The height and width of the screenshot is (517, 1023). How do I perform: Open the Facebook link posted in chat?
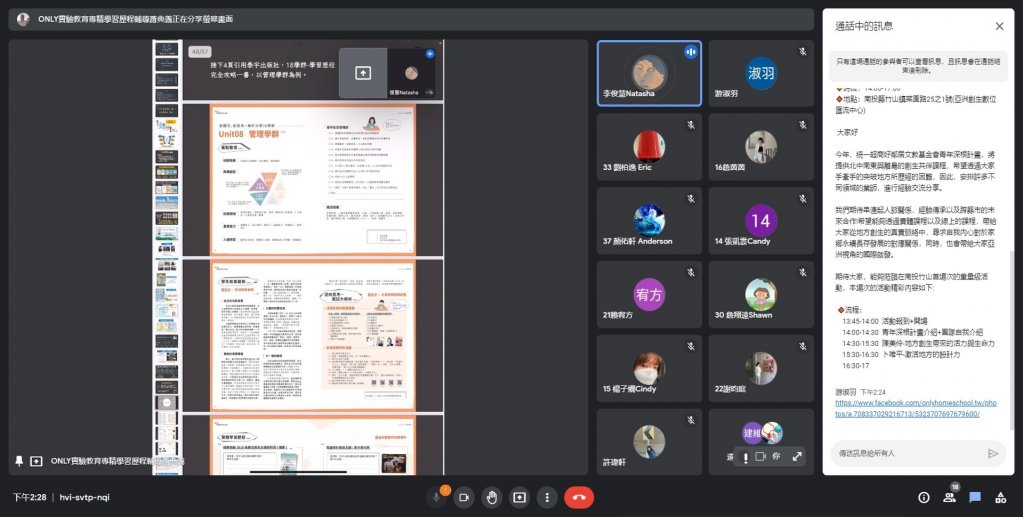[915, 409]
